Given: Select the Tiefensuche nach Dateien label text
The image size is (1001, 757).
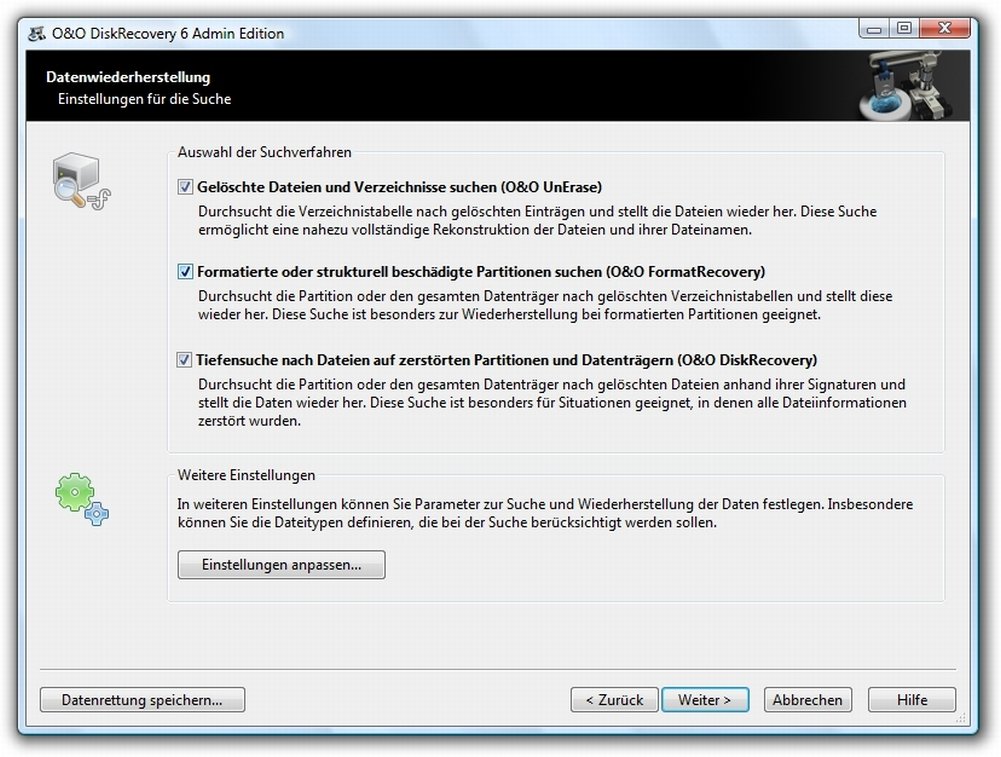Looking at the screenshot, I should (507, 360).
